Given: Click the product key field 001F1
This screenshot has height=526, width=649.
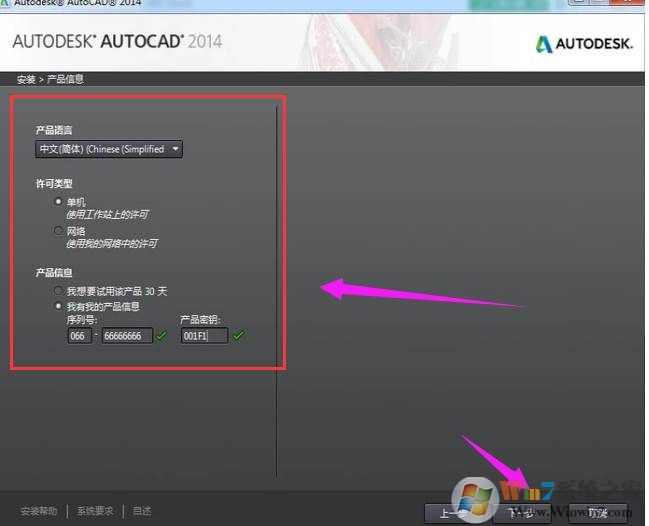Looking at the screenshot, I should coord(203,336).
